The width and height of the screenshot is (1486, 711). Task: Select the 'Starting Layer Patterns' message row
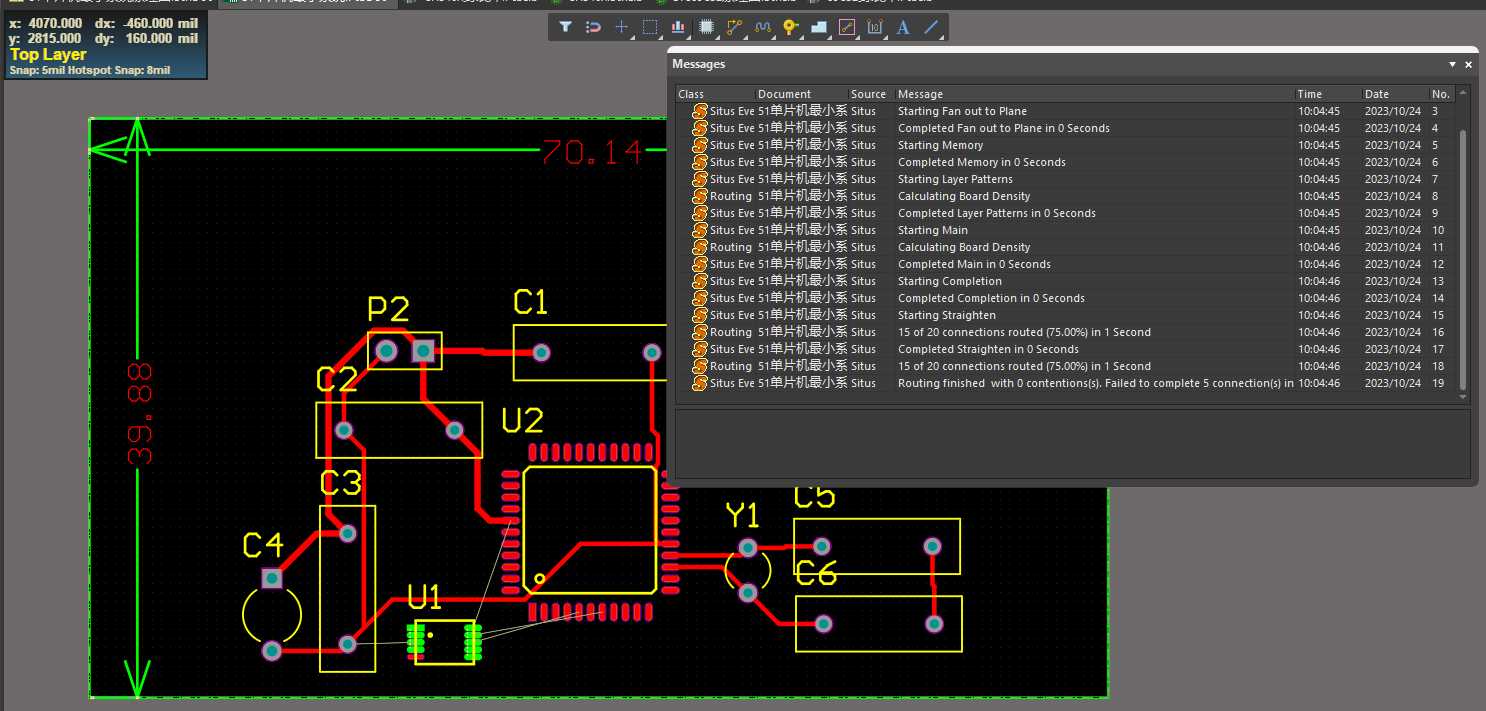pos(1066,179)
